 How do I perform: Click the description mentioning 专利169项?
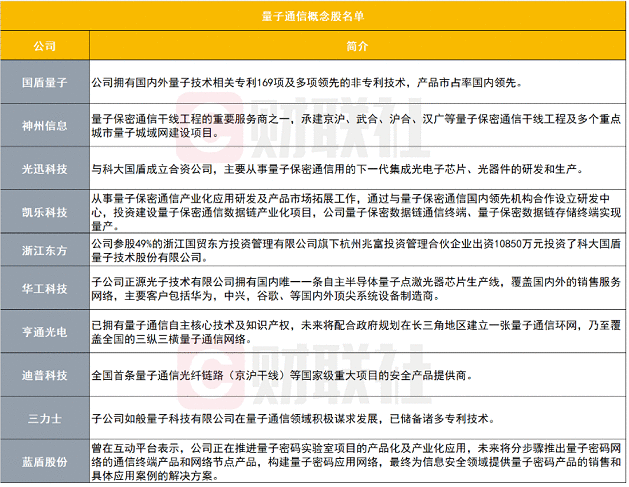click(307, 83)
